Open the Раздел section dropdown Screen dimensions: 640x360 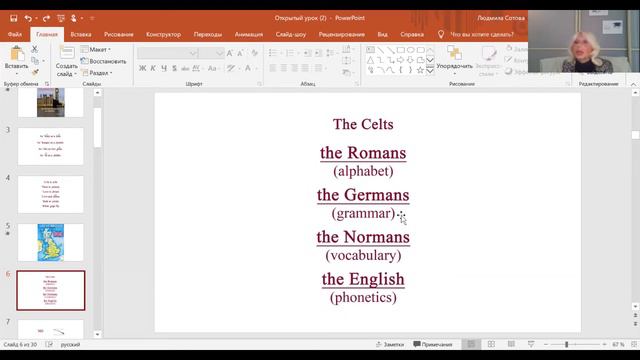97,73
